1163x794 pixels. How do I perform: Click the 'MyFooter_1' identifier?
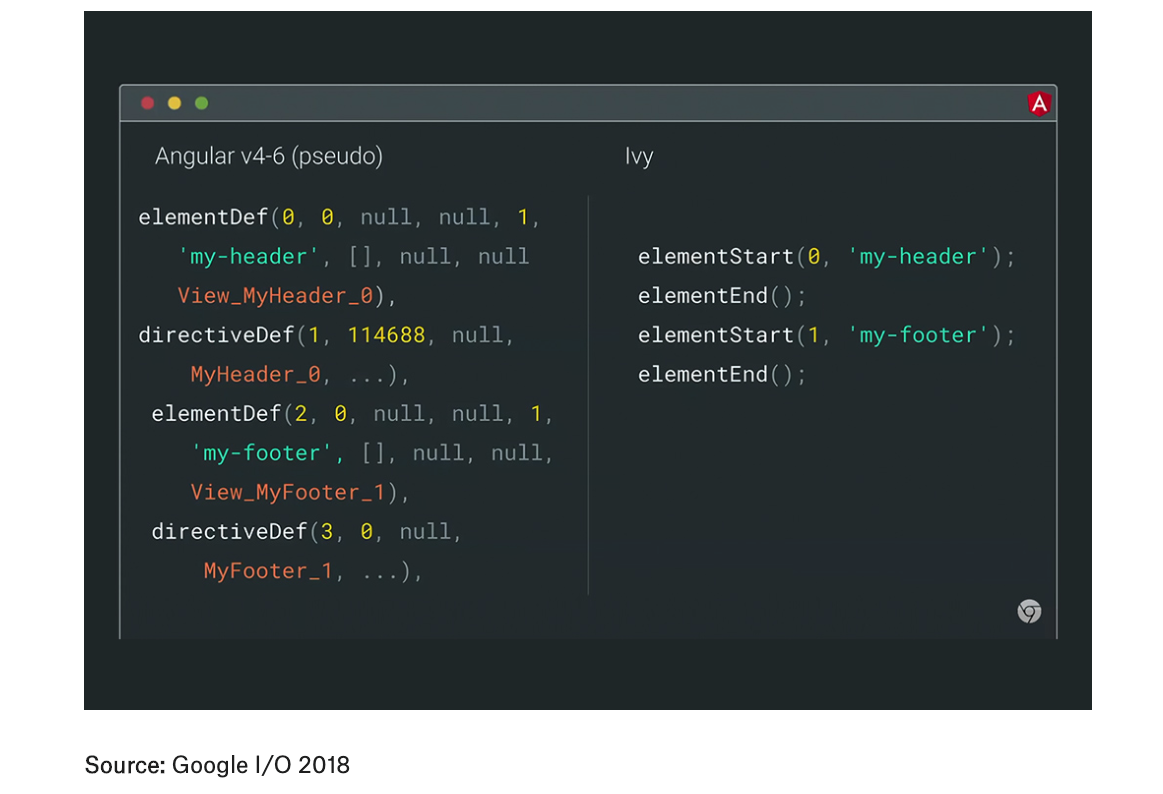coord(268,571)
